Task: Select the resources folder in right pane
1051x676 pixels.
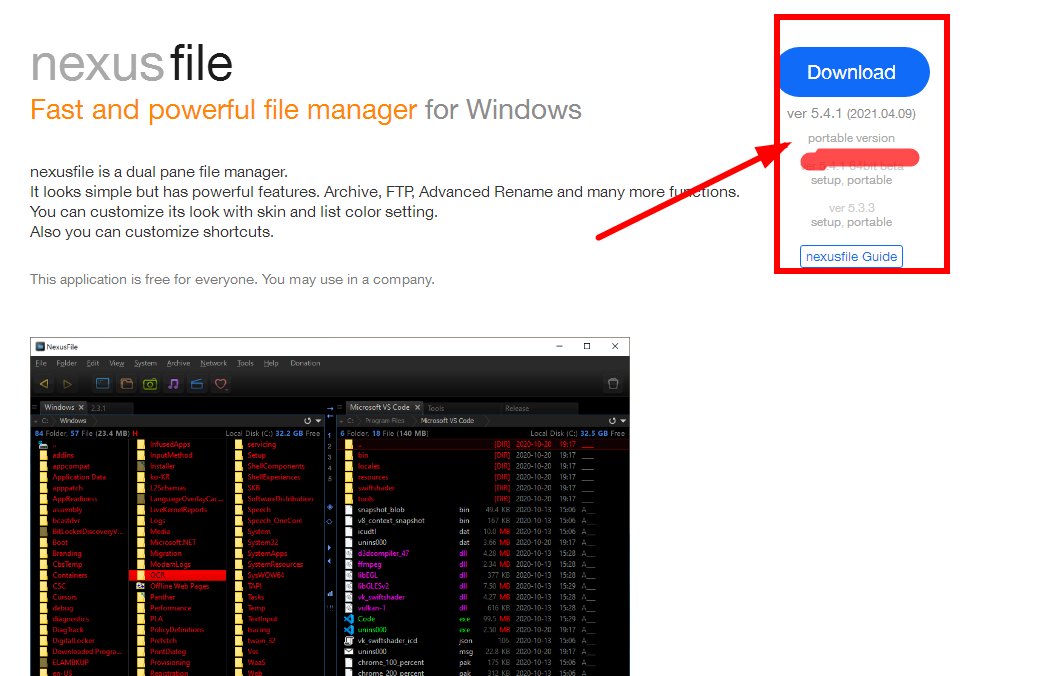Action: tap(373, 478)
